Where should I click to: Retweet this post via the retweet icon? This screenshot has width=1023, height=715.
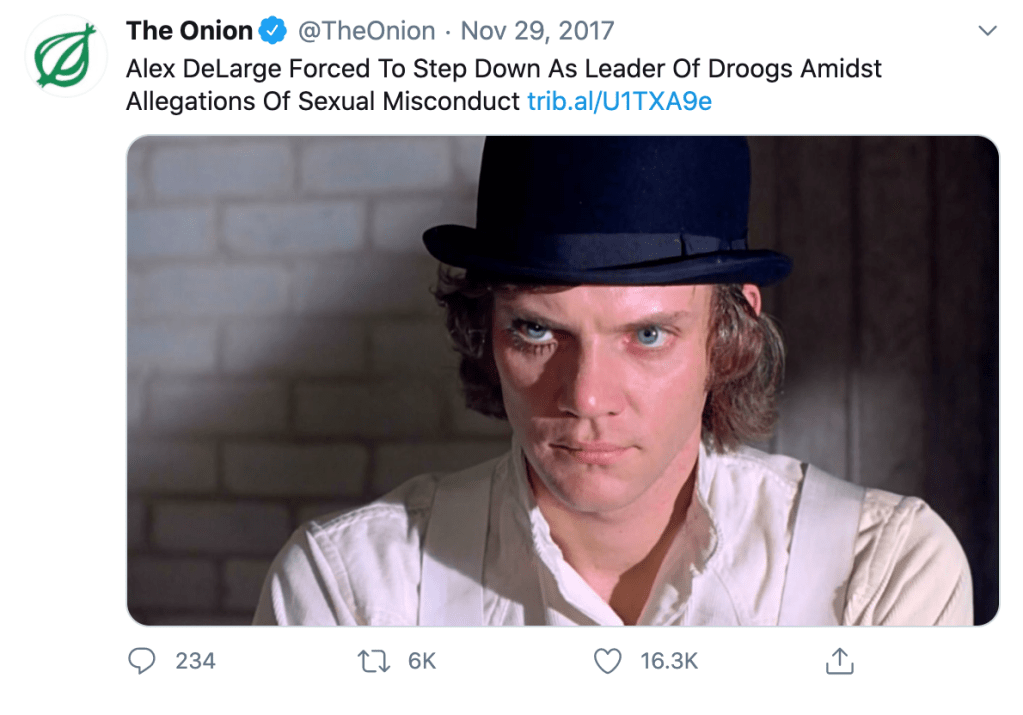click(374, 660)
